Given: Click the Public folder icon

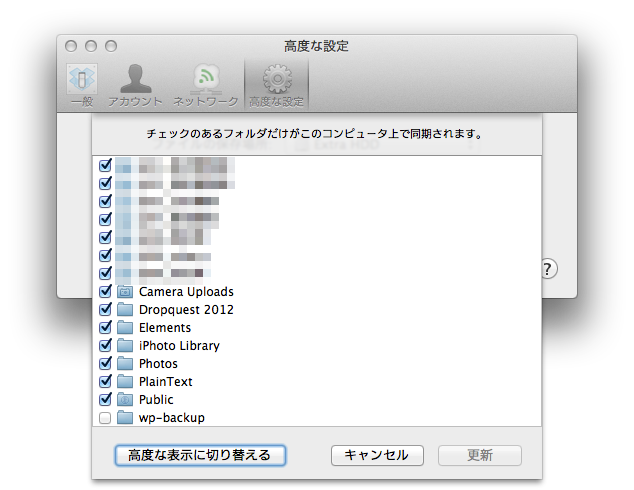Looking at the screenshot, I should 125,400.
